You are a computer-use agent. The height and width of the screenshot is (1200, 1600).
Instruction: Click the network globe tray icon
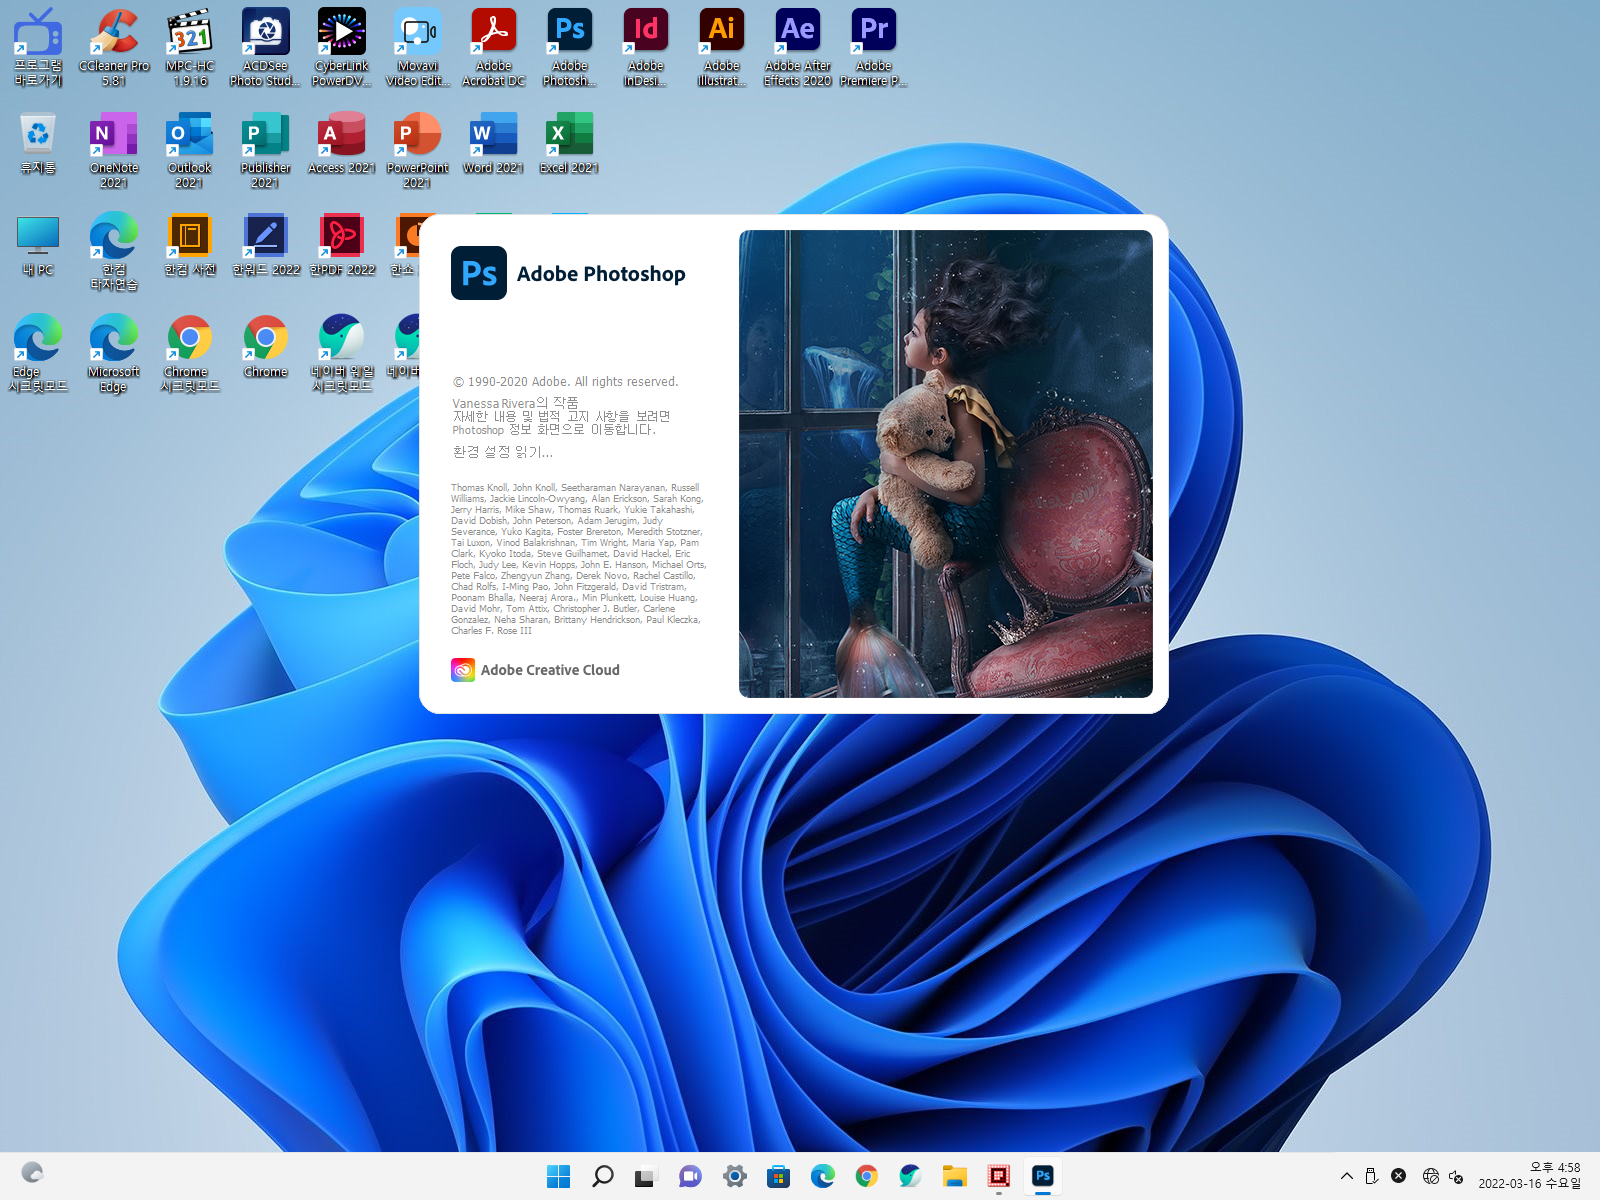click(1431, 1176)
